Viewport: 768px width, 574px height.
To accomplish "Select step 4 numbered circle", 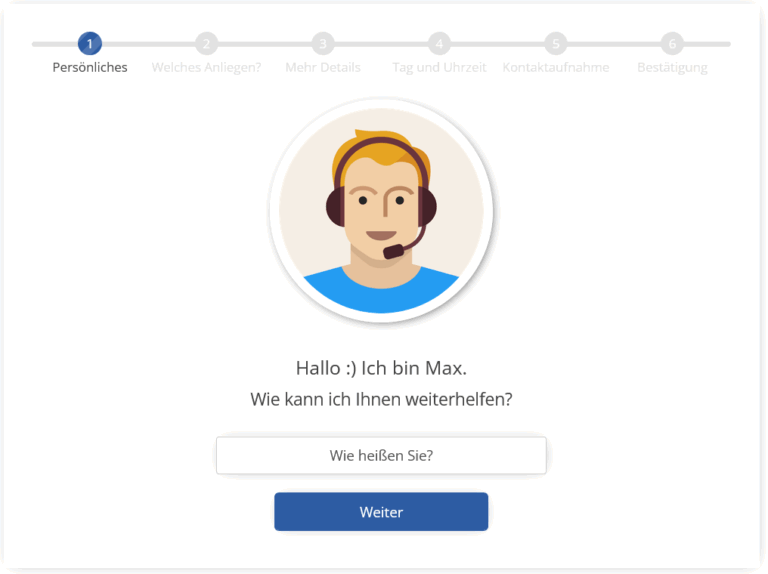I will [439, 44].
